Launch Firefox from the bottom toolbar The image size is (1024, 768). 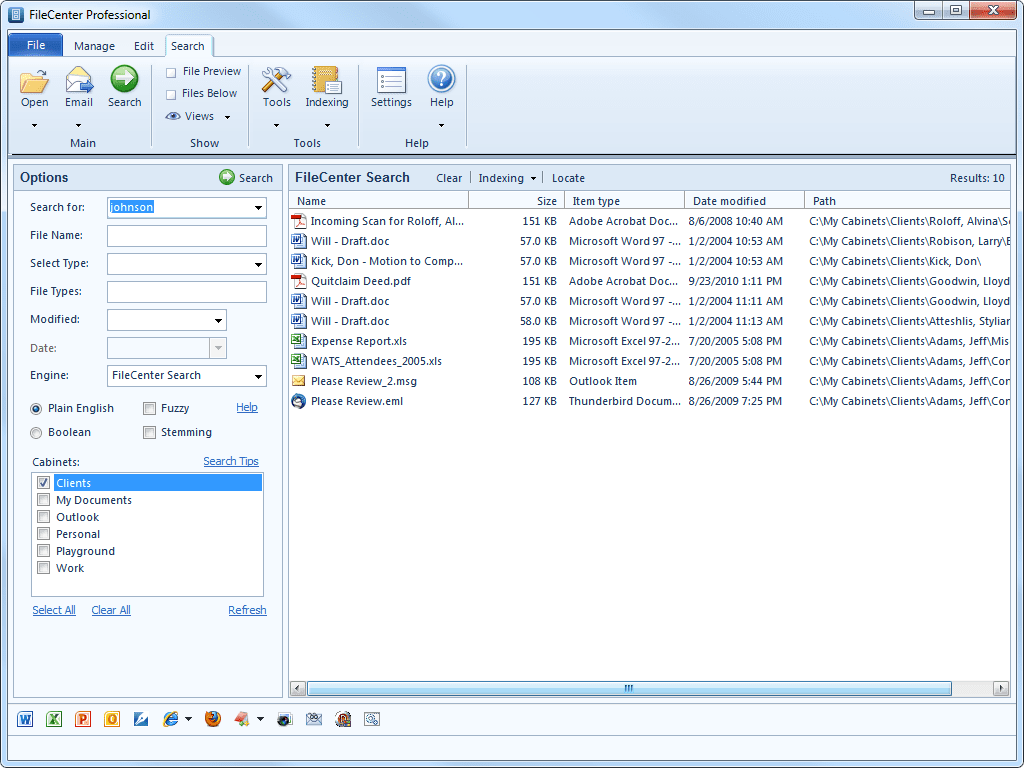coord(213,719)
